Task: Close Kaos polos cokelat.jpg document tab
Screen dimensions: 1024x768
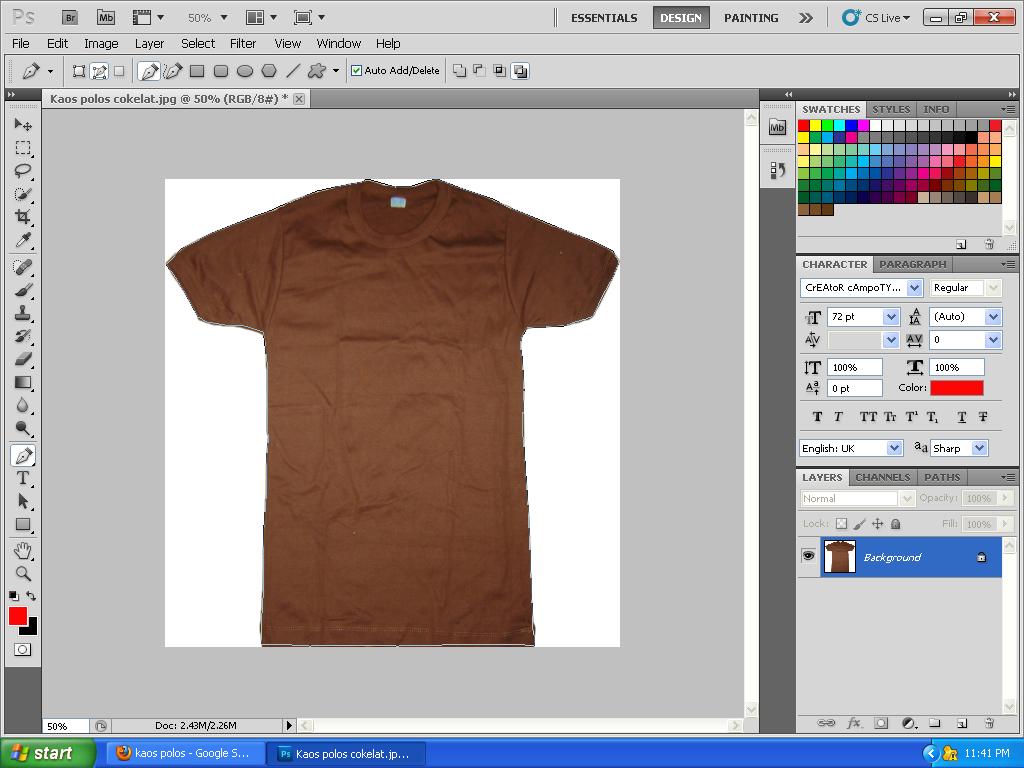Action: click(x=298, y=99)
